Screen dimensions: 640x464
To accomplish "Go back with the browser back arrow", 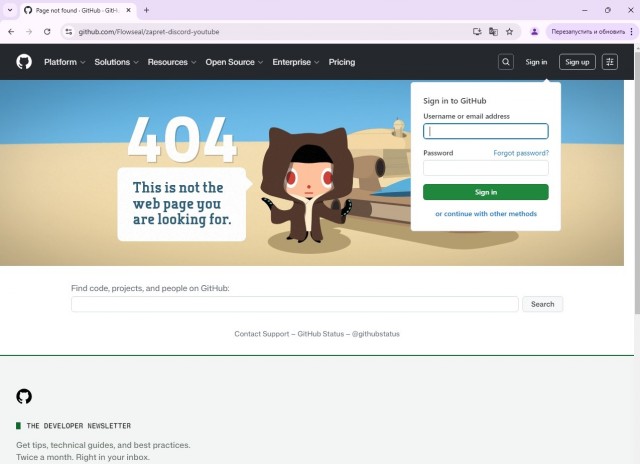I will pyautogui.click(x=11, y=32).
